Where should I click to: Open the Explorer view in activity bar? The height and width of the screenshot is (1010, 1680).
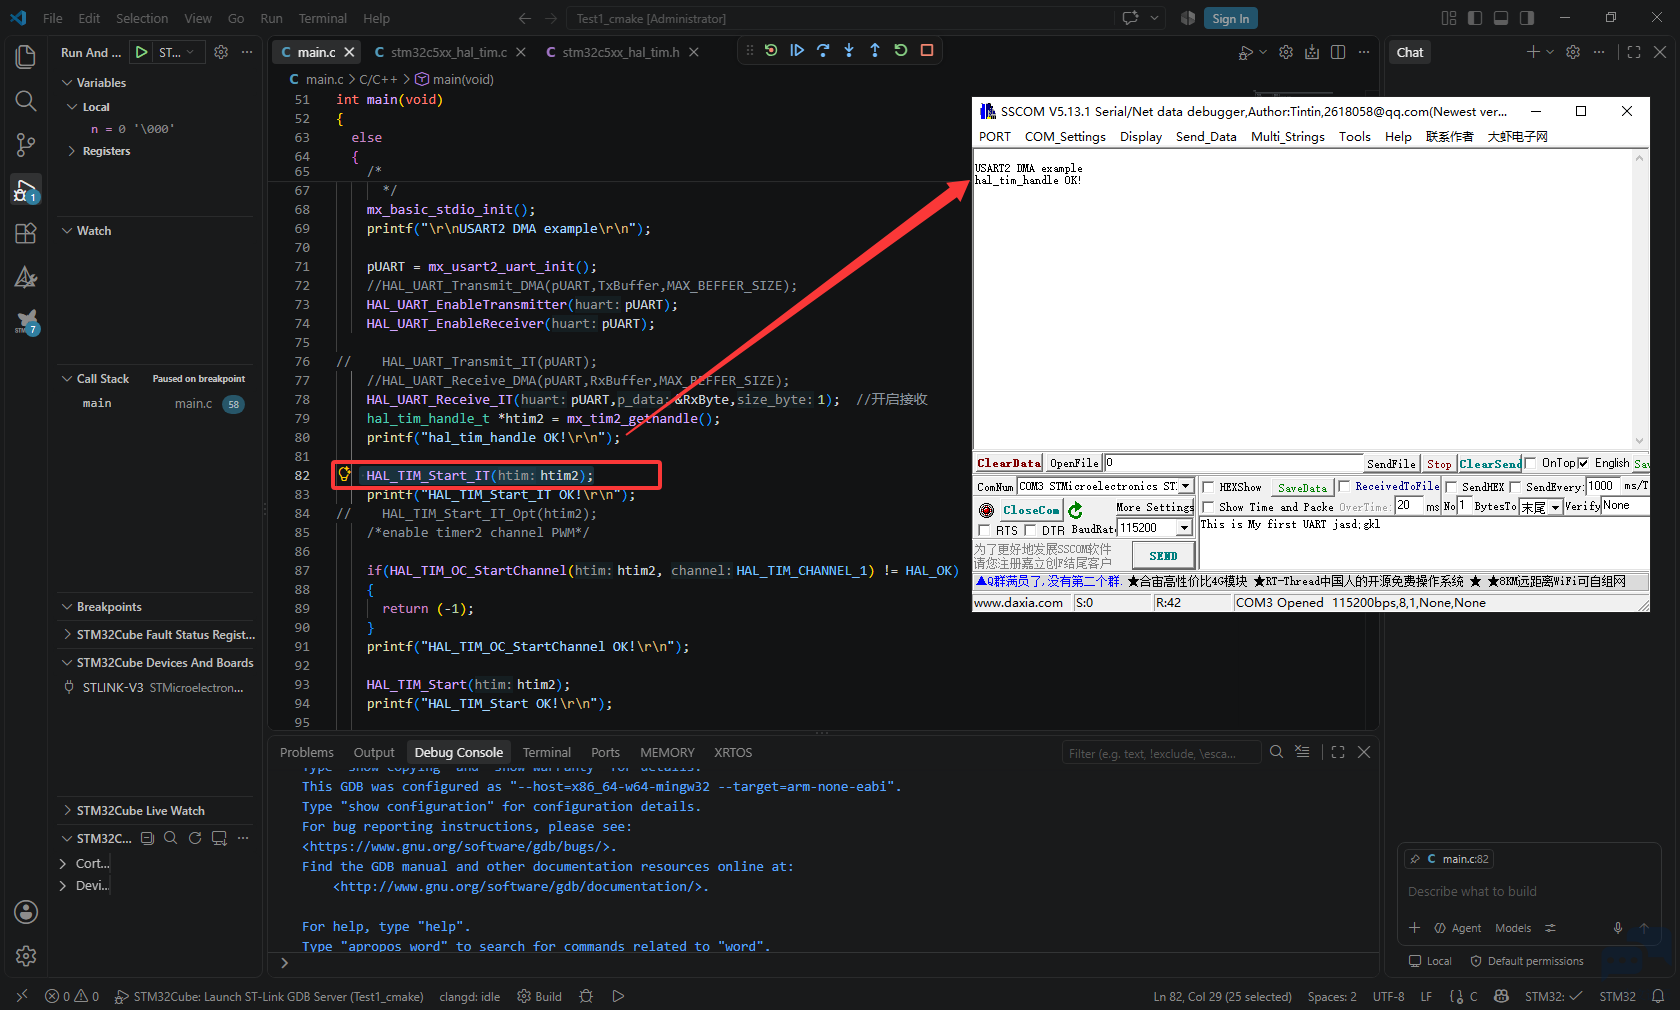click(26, 56)
